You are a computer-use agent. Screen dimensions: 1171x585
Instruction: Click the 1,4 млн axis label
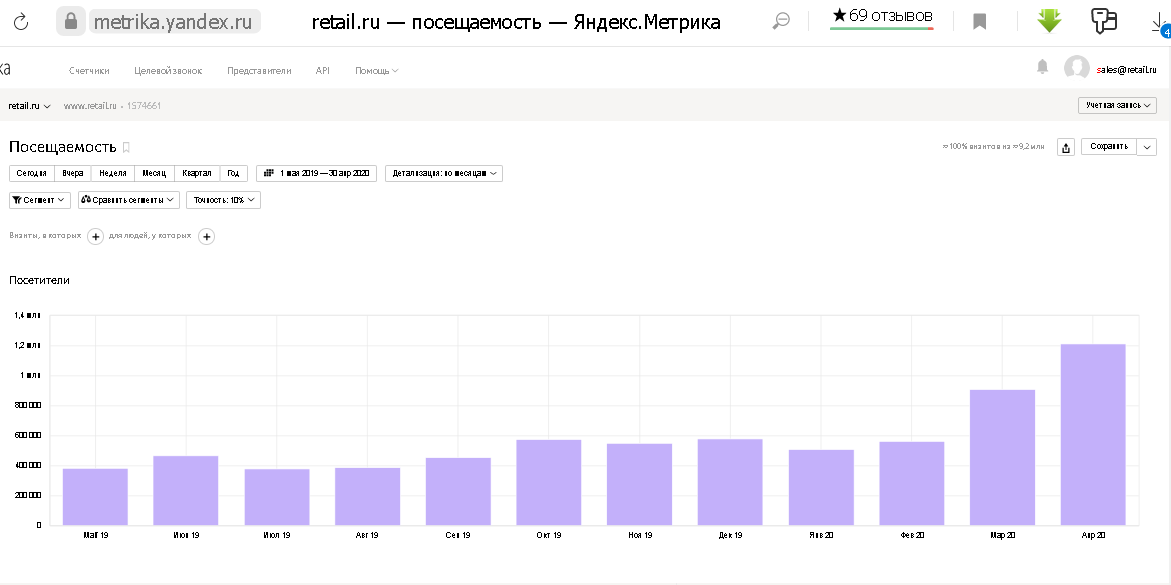point(28,315)
